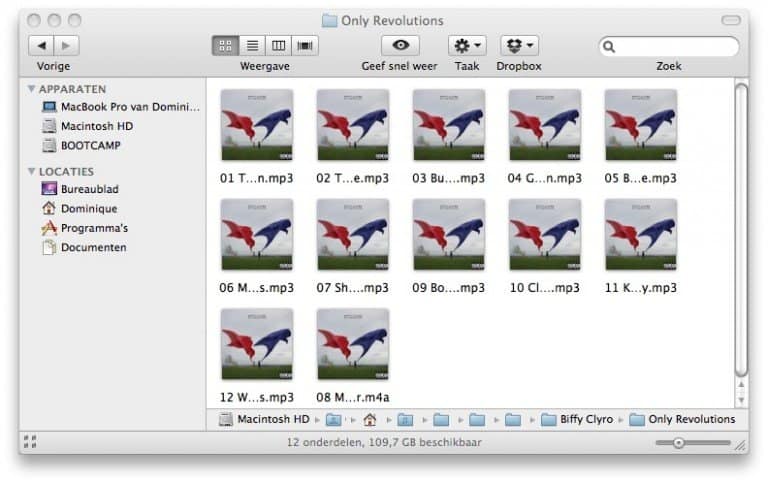This screenshot has width=768, height=483.
Task: Jump to Biffy Clyro in path bar
Action: pyautogui.click(x=577, y=419)
